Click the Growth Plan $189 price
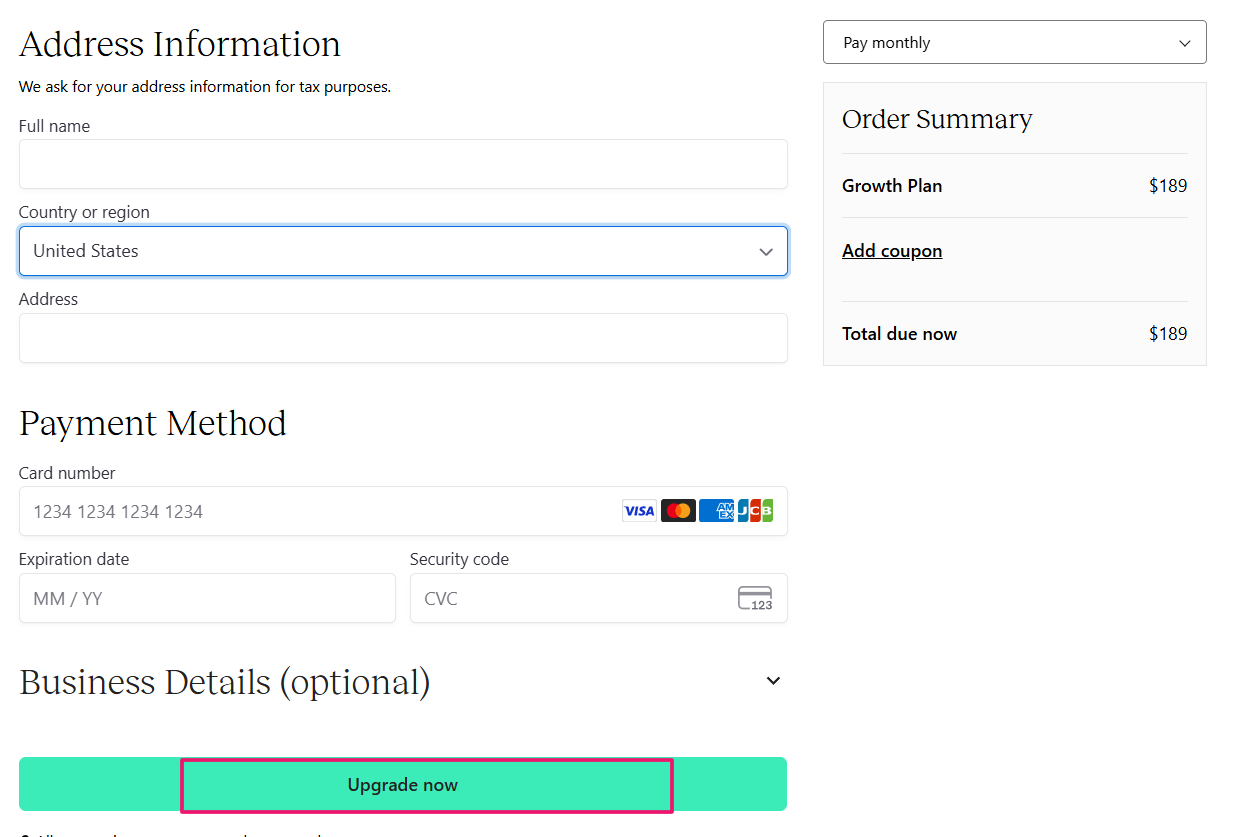The height and width of the screenshot is (837, 1235). click(x=1168, y=186)
